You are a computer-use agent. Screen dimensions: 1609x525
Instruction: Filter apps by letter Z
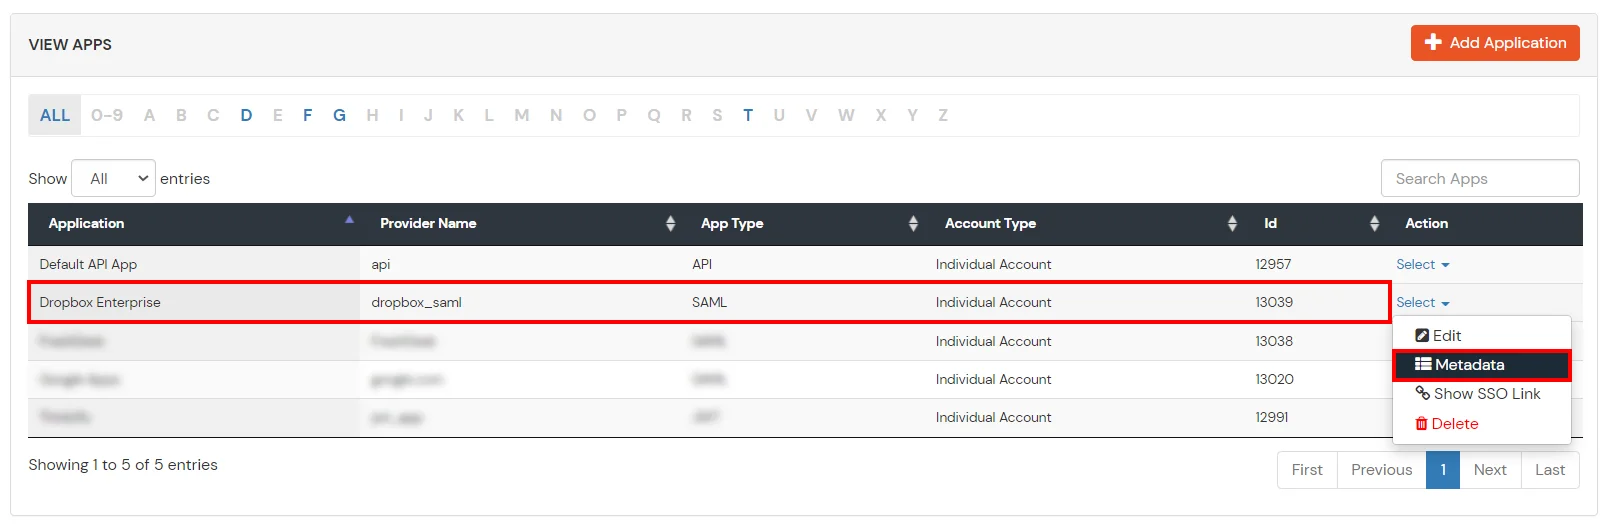coord(943,115)
